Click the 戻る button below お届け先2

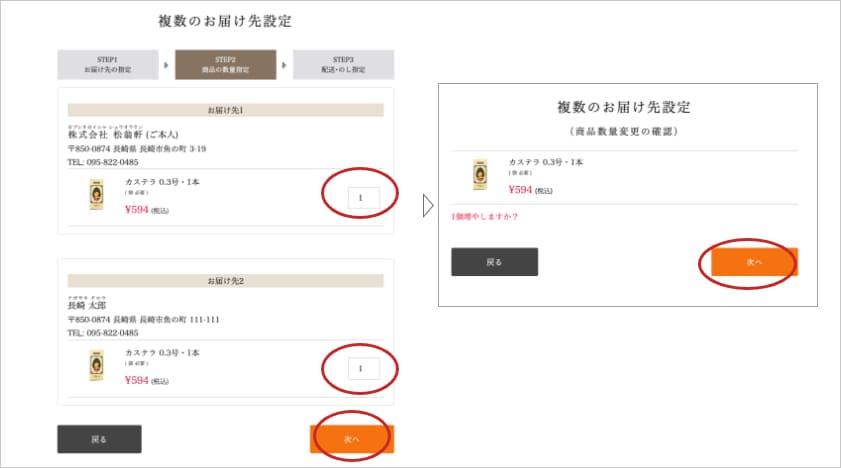(x=99, y=439)
